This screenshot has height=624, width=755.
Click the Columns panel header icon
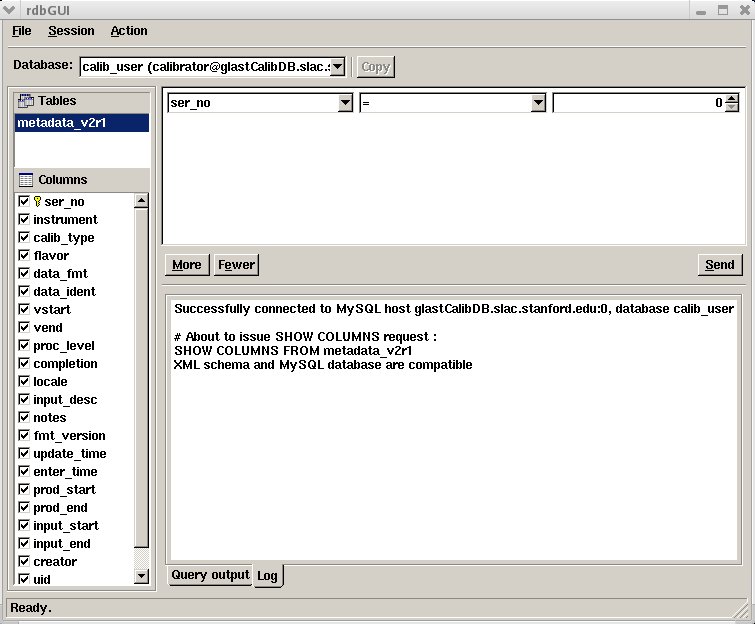26,180
